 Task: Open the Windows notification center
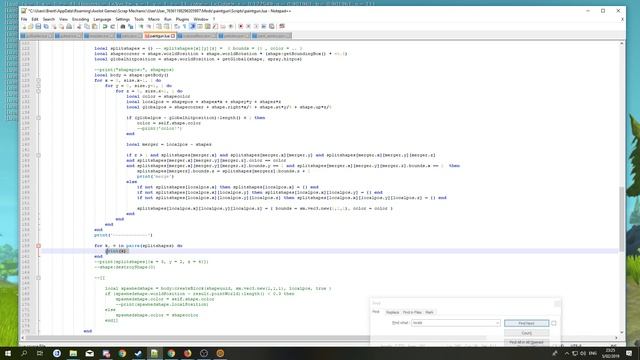(629, 353)
